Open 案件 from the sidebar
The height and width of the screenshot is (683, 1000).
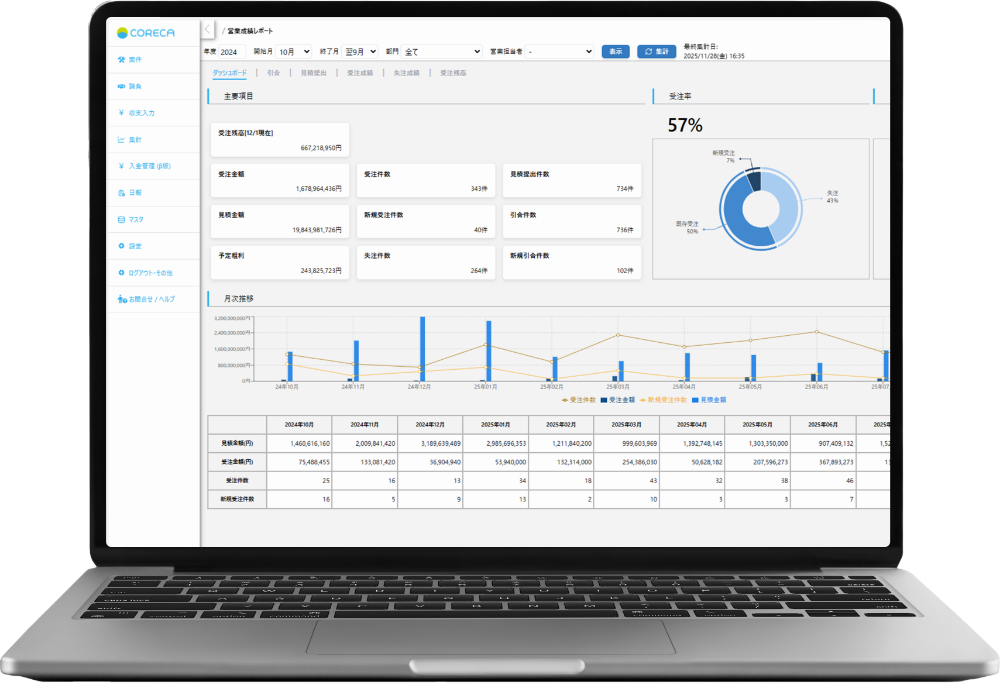click(x=134, y=60)
